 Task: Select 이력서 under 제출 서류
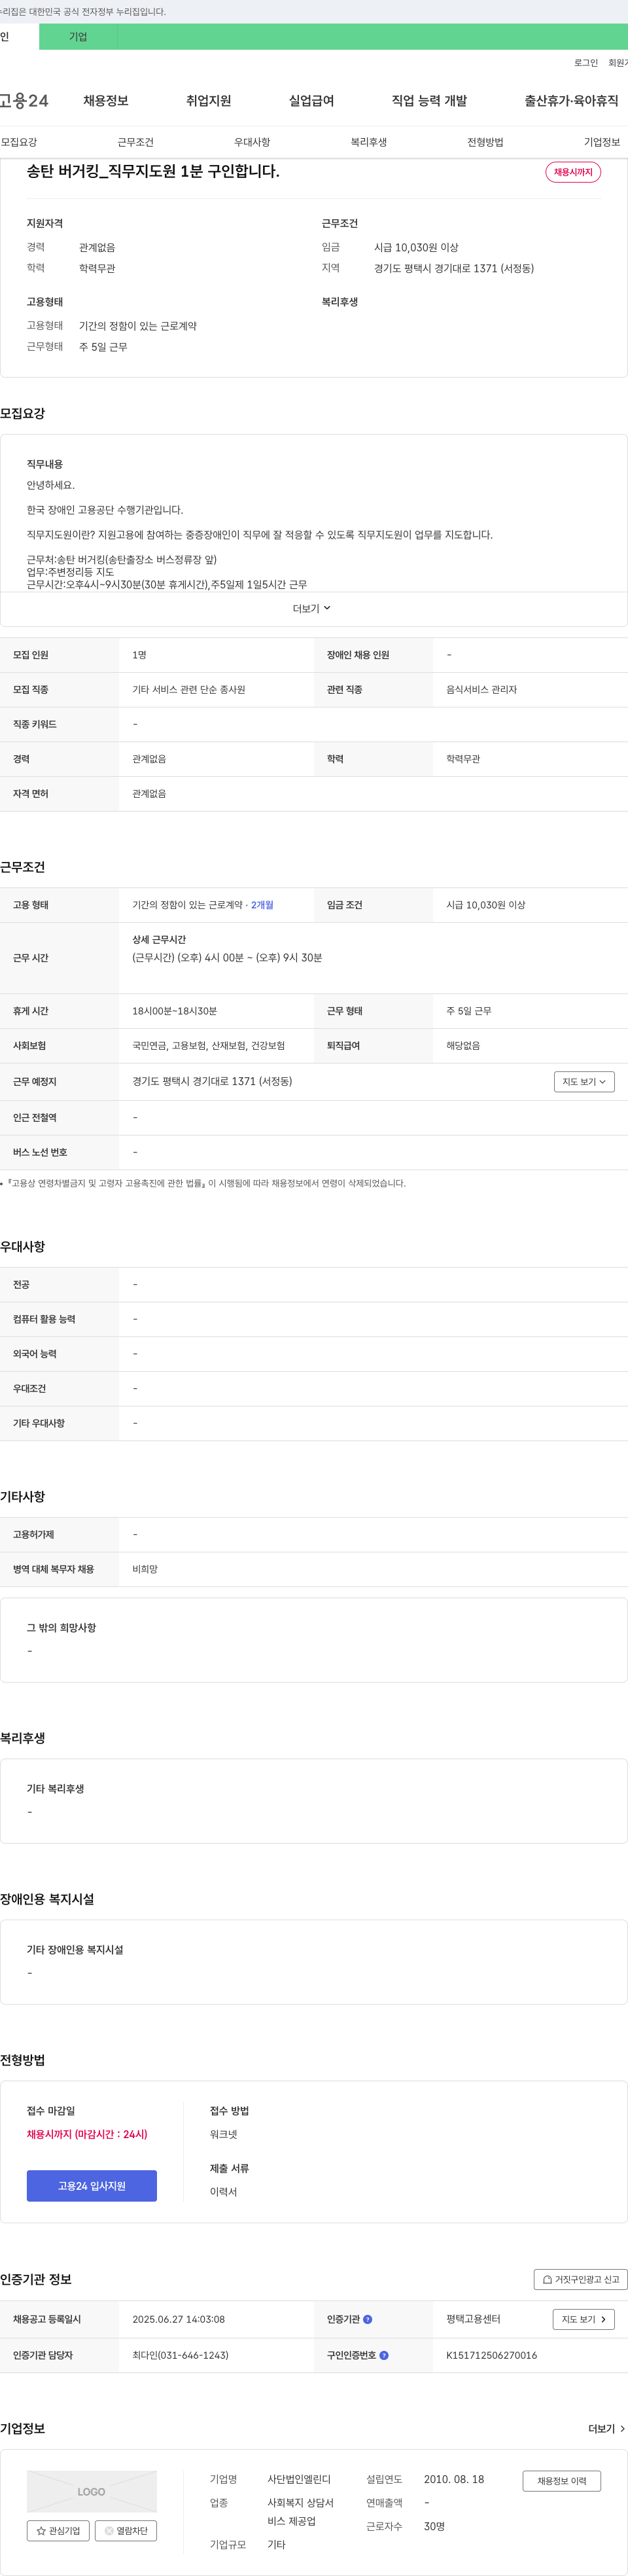tap(224, 2192)
